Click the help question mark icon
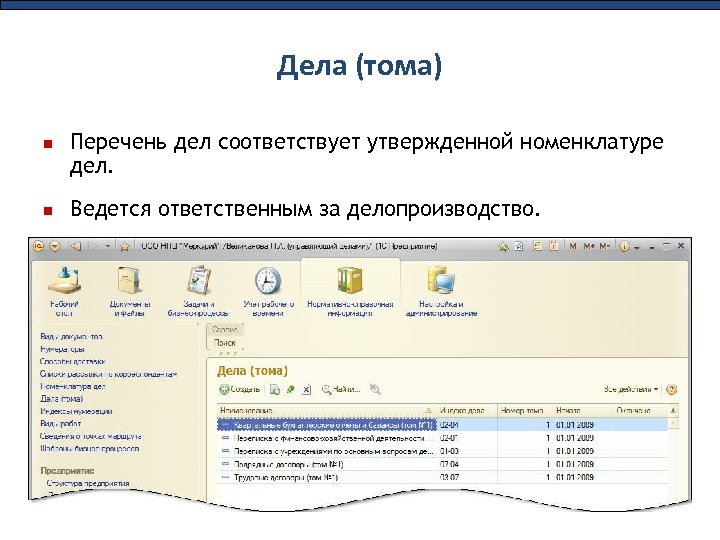Image resolution: width=720 pixels, height=540 pixels. click(671, 389)
